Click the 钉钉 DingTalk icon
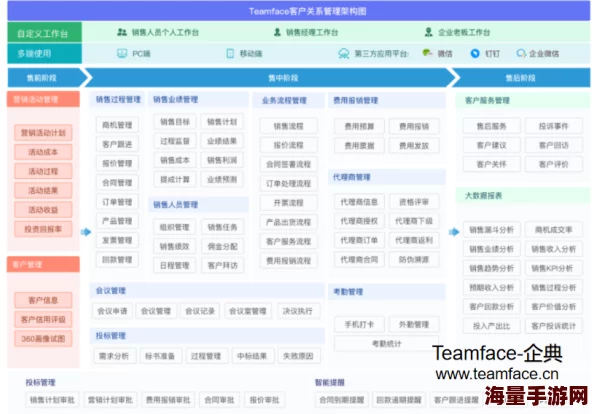The width and height of the screenshot is (594, 414). point(475,53)
